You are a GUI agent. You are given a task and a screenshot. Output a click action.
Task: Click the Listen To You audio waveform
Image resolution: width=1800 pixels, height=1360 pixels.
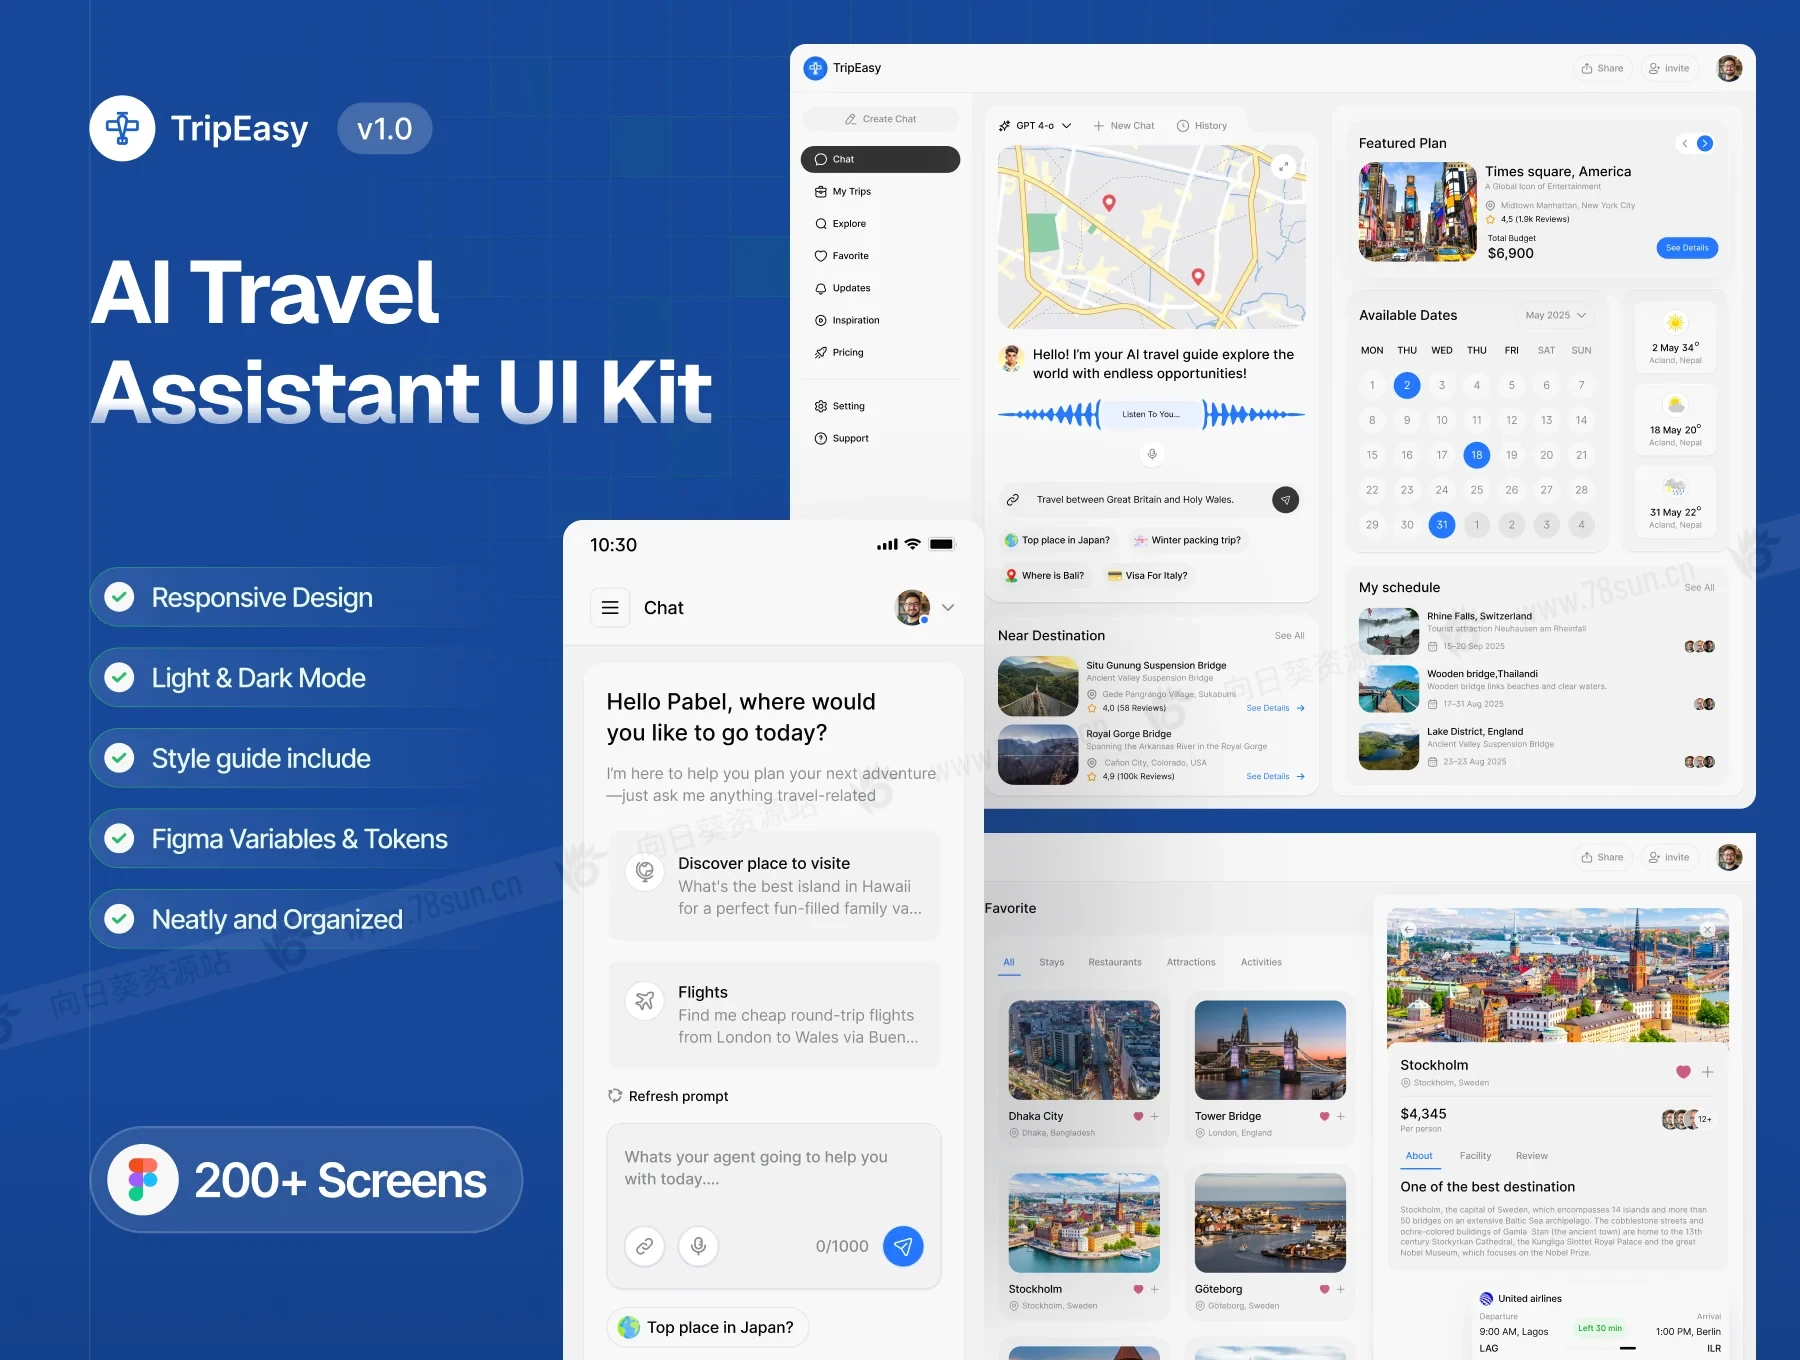coord(1151,414)
